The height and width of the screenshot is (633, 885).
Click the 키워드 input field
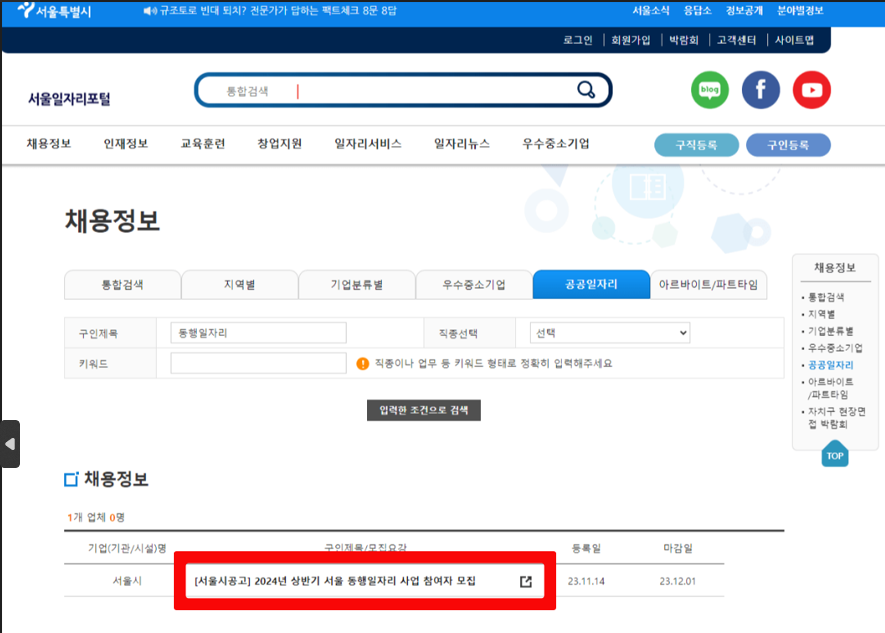coord(259,363)
